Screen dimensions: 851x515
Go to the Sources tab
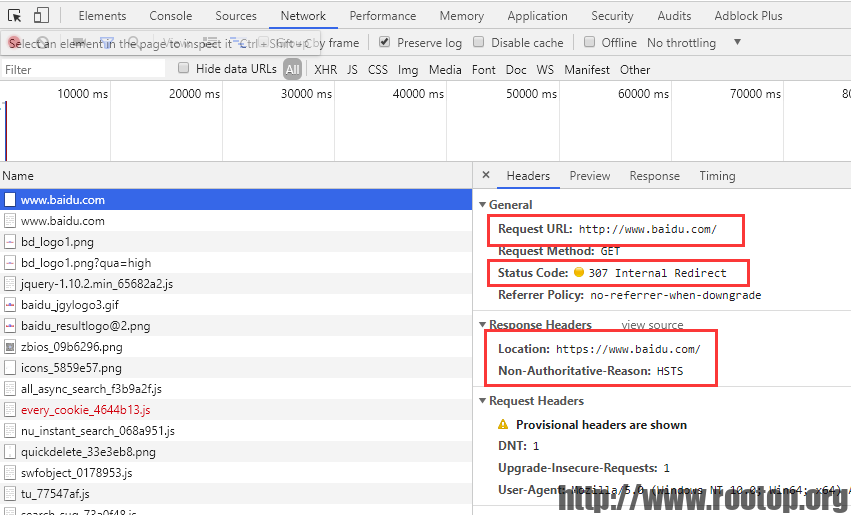pos(236,16)
